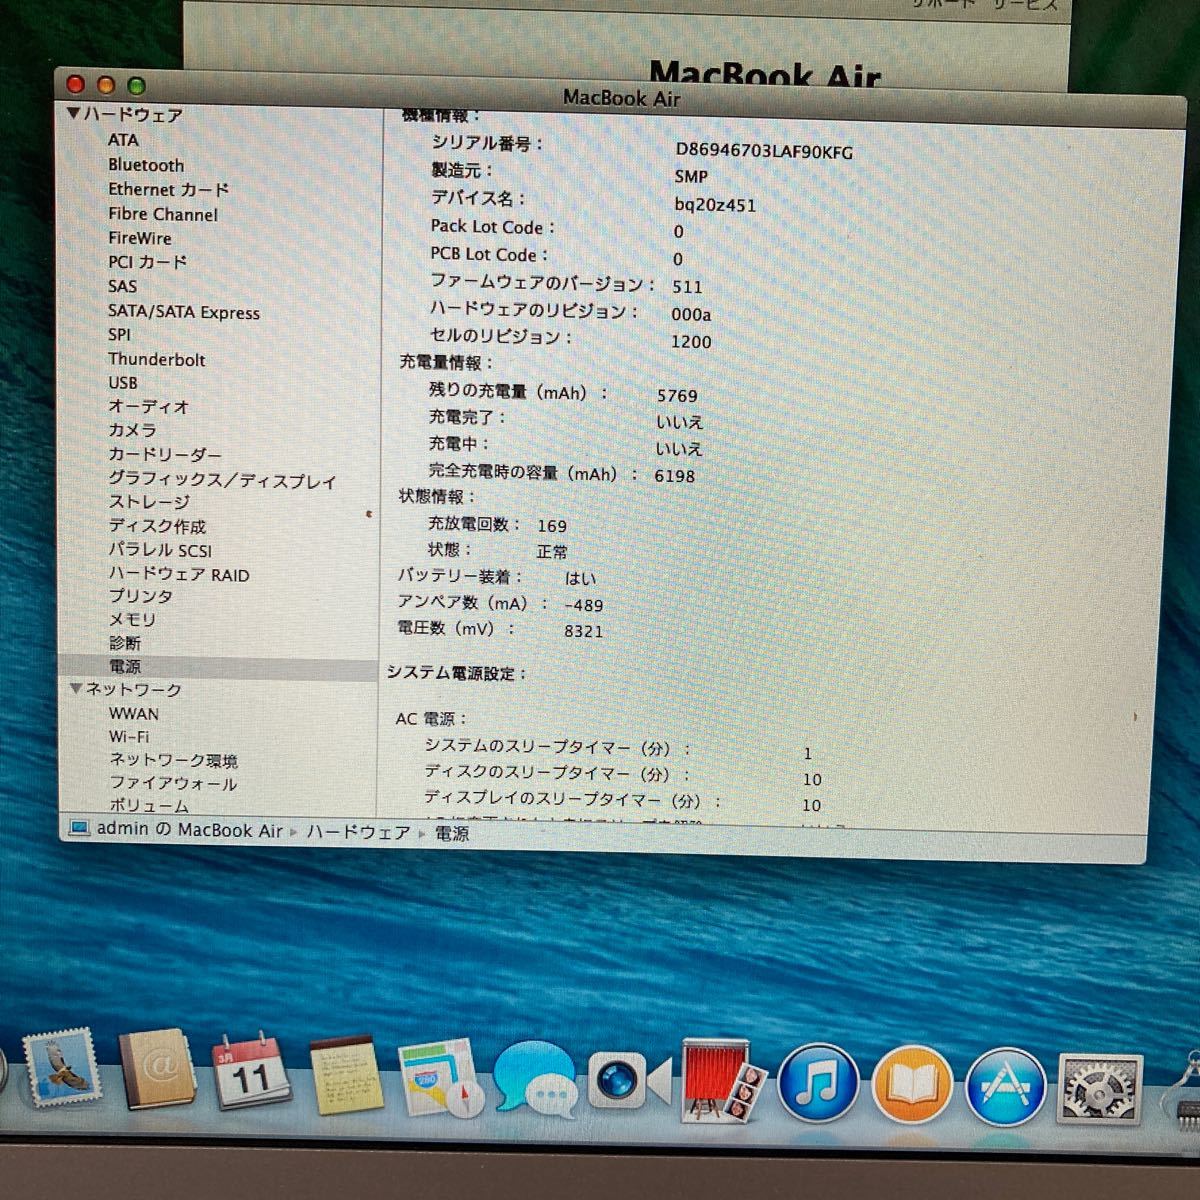Select PCI カード in sidebar
This screenshot has height=1200, width=1200.
click(147, 262)
